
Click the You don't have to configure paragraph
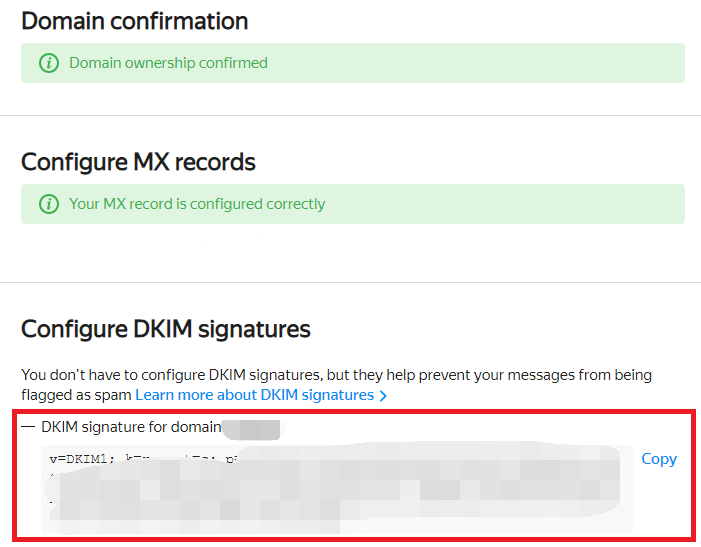tap(336, 375)
